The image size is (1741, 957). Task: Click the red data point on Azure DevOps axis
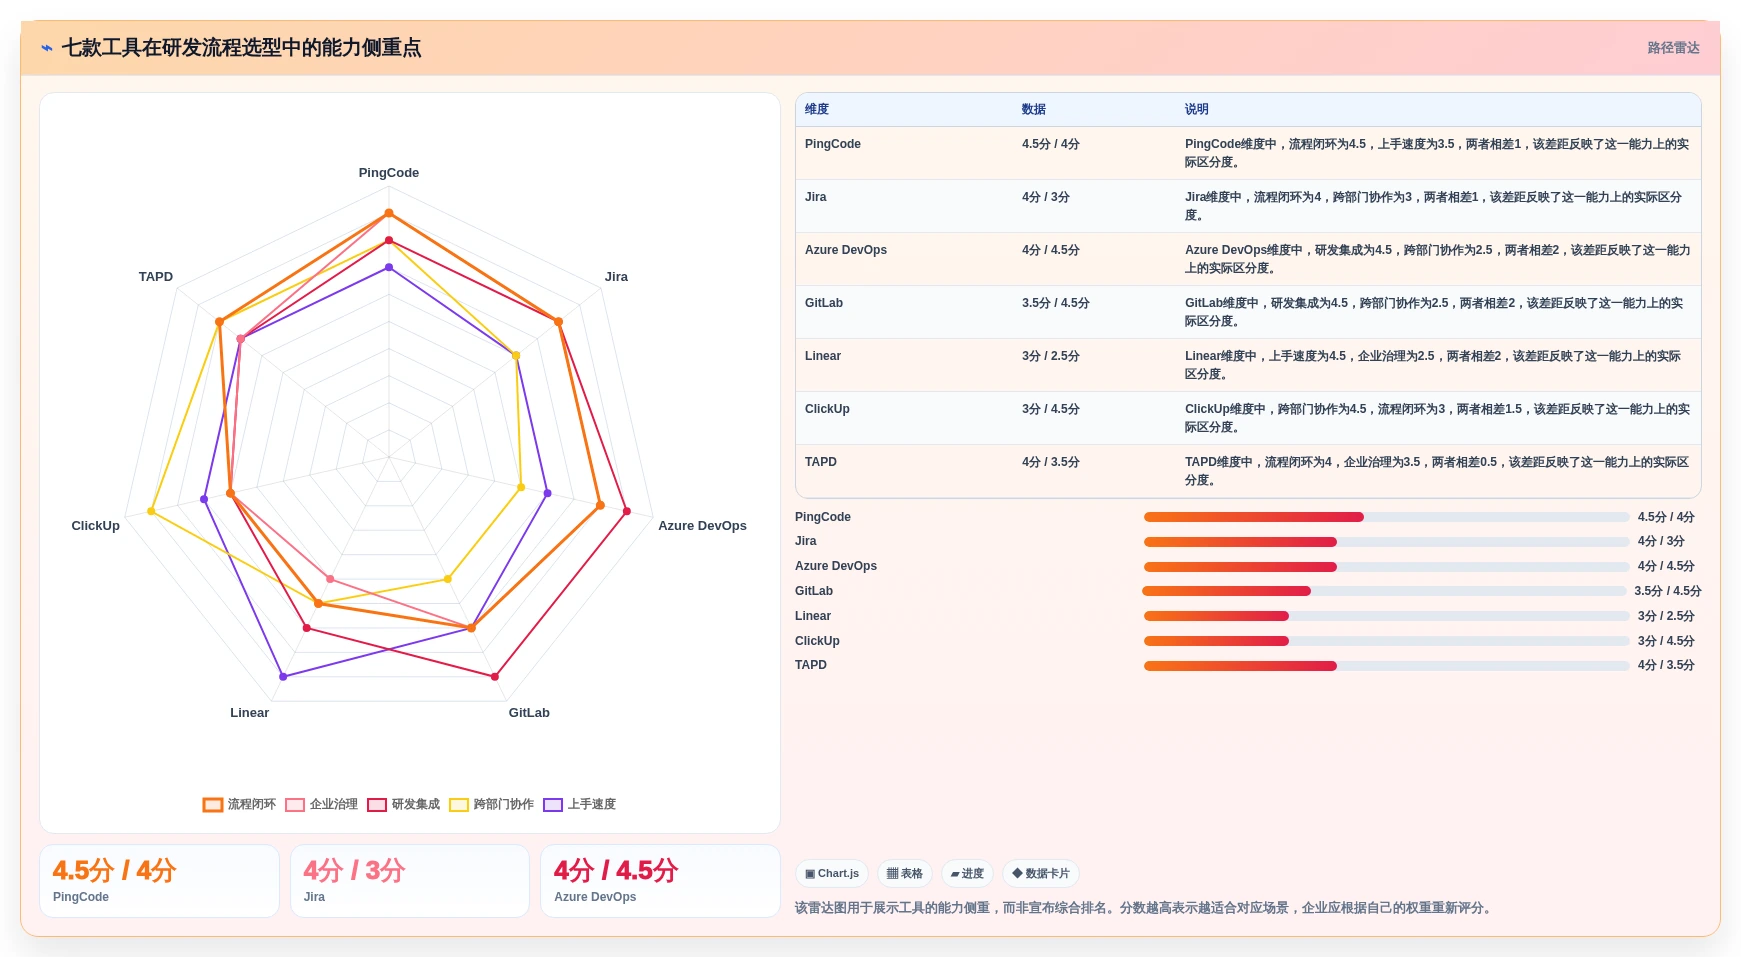point(627,511)
